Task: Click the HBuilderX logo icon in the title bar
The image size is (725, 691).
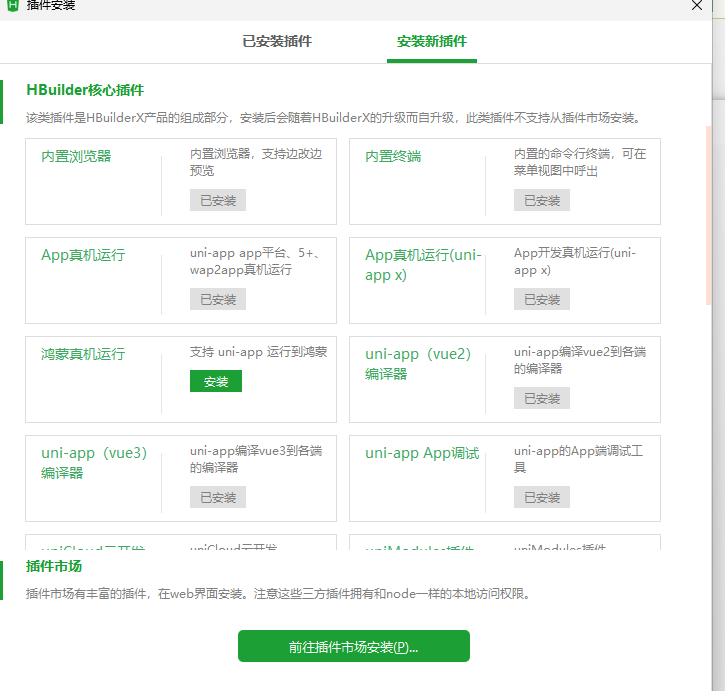Action: point(13,6)
